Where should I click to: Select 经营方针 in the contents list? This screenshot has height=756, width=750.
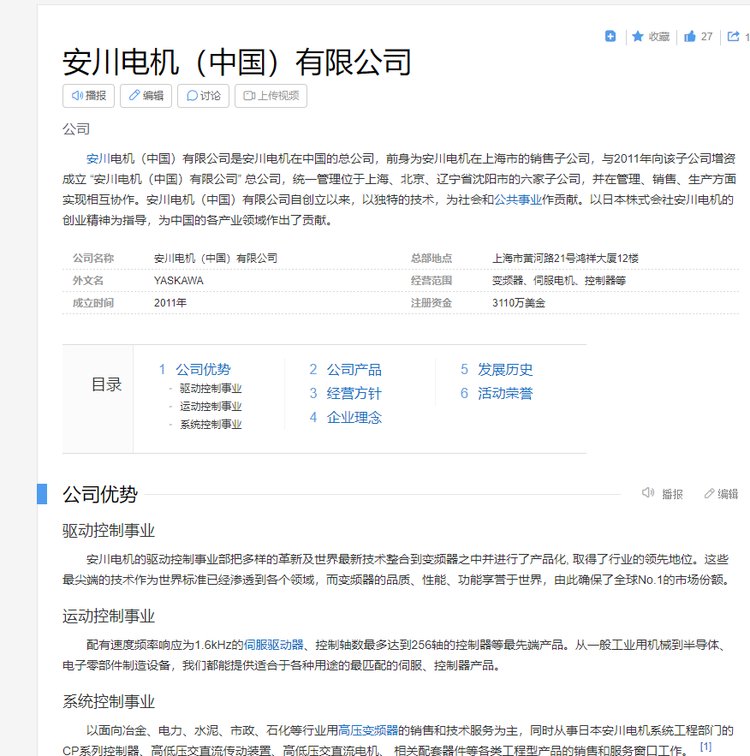click(353, 393)
